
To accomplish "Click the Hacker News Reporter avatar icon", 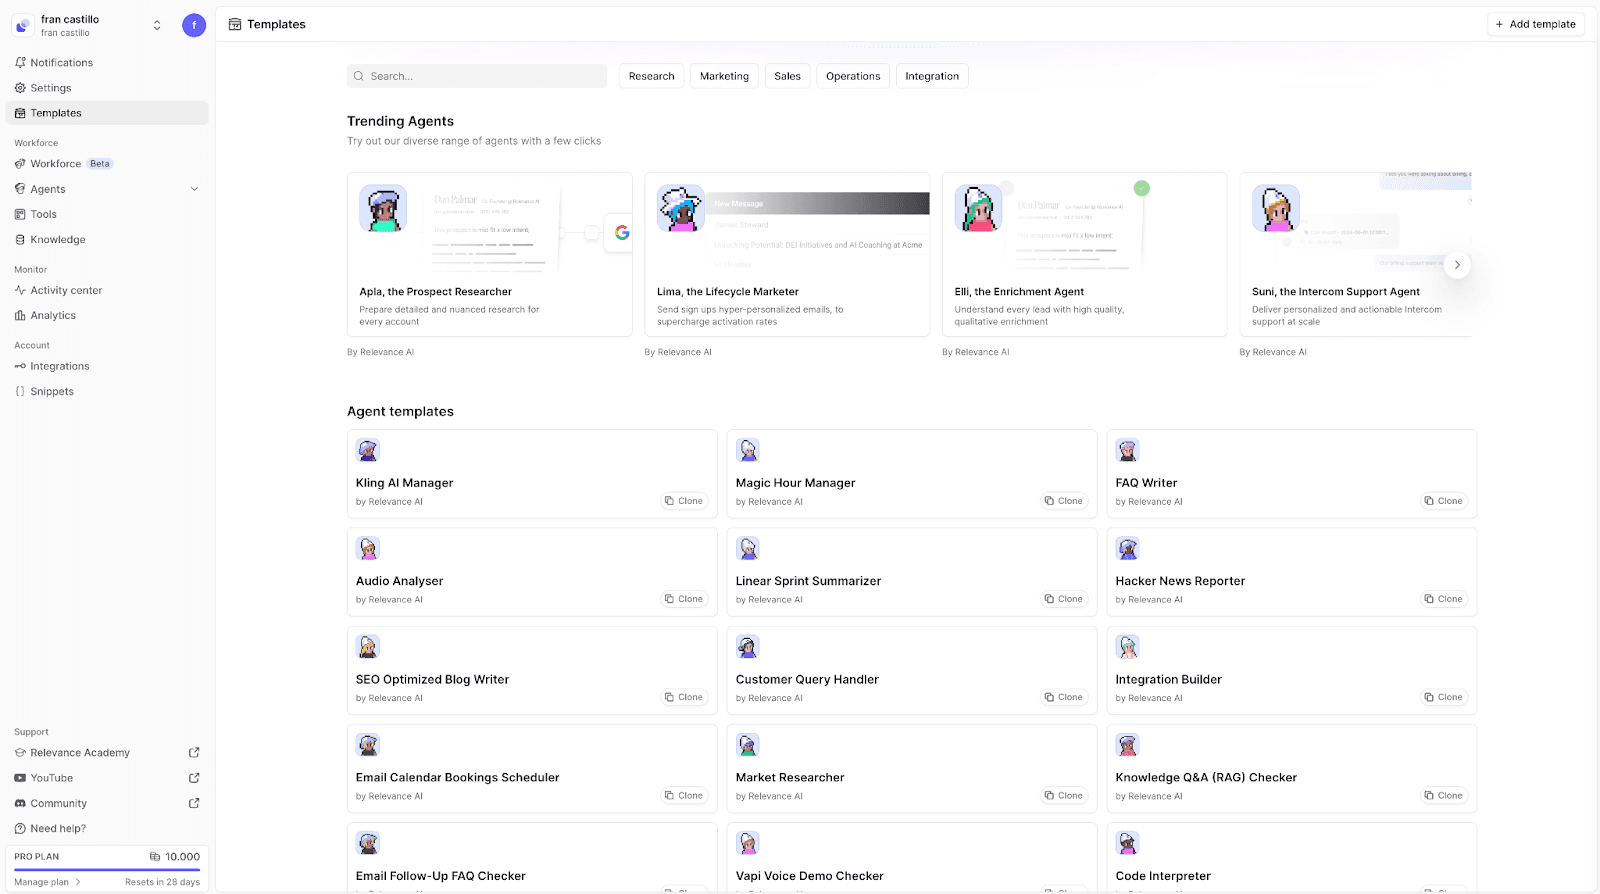I will pos(1128,548).
